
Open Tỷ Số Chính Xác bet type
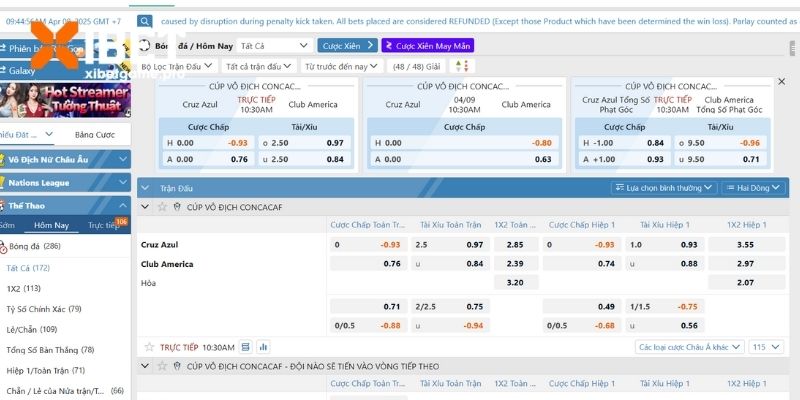tap(44, 309)
